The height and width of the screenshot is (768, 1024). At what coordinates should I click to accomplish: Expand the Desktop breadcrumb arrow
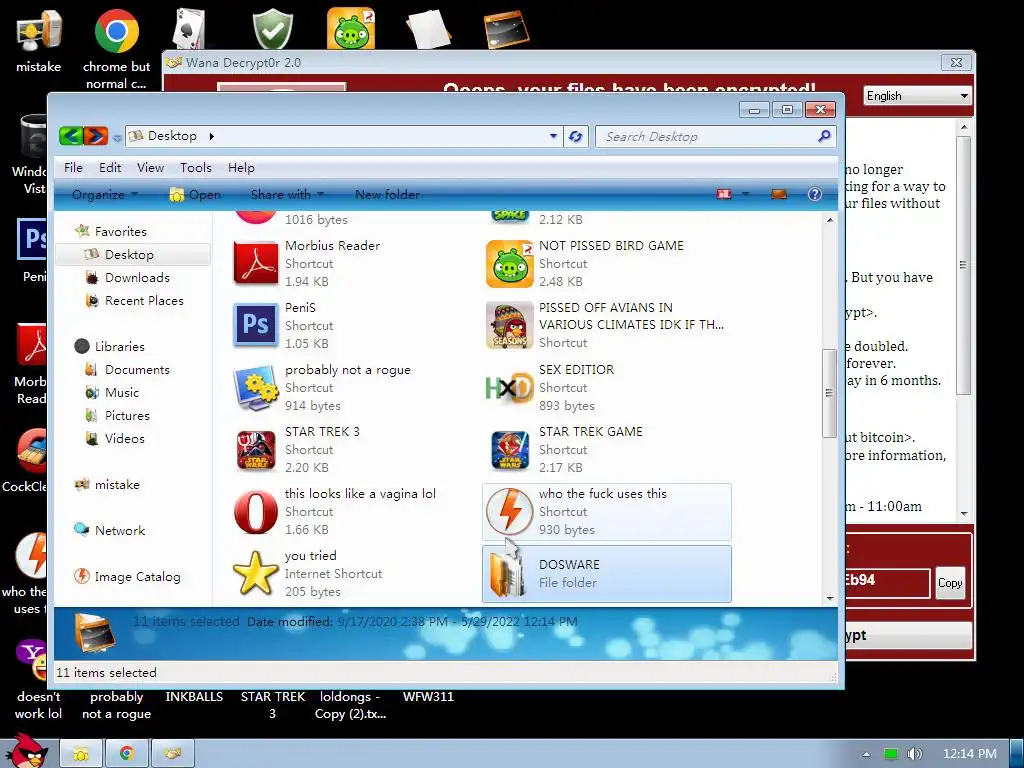pos(211,136)
